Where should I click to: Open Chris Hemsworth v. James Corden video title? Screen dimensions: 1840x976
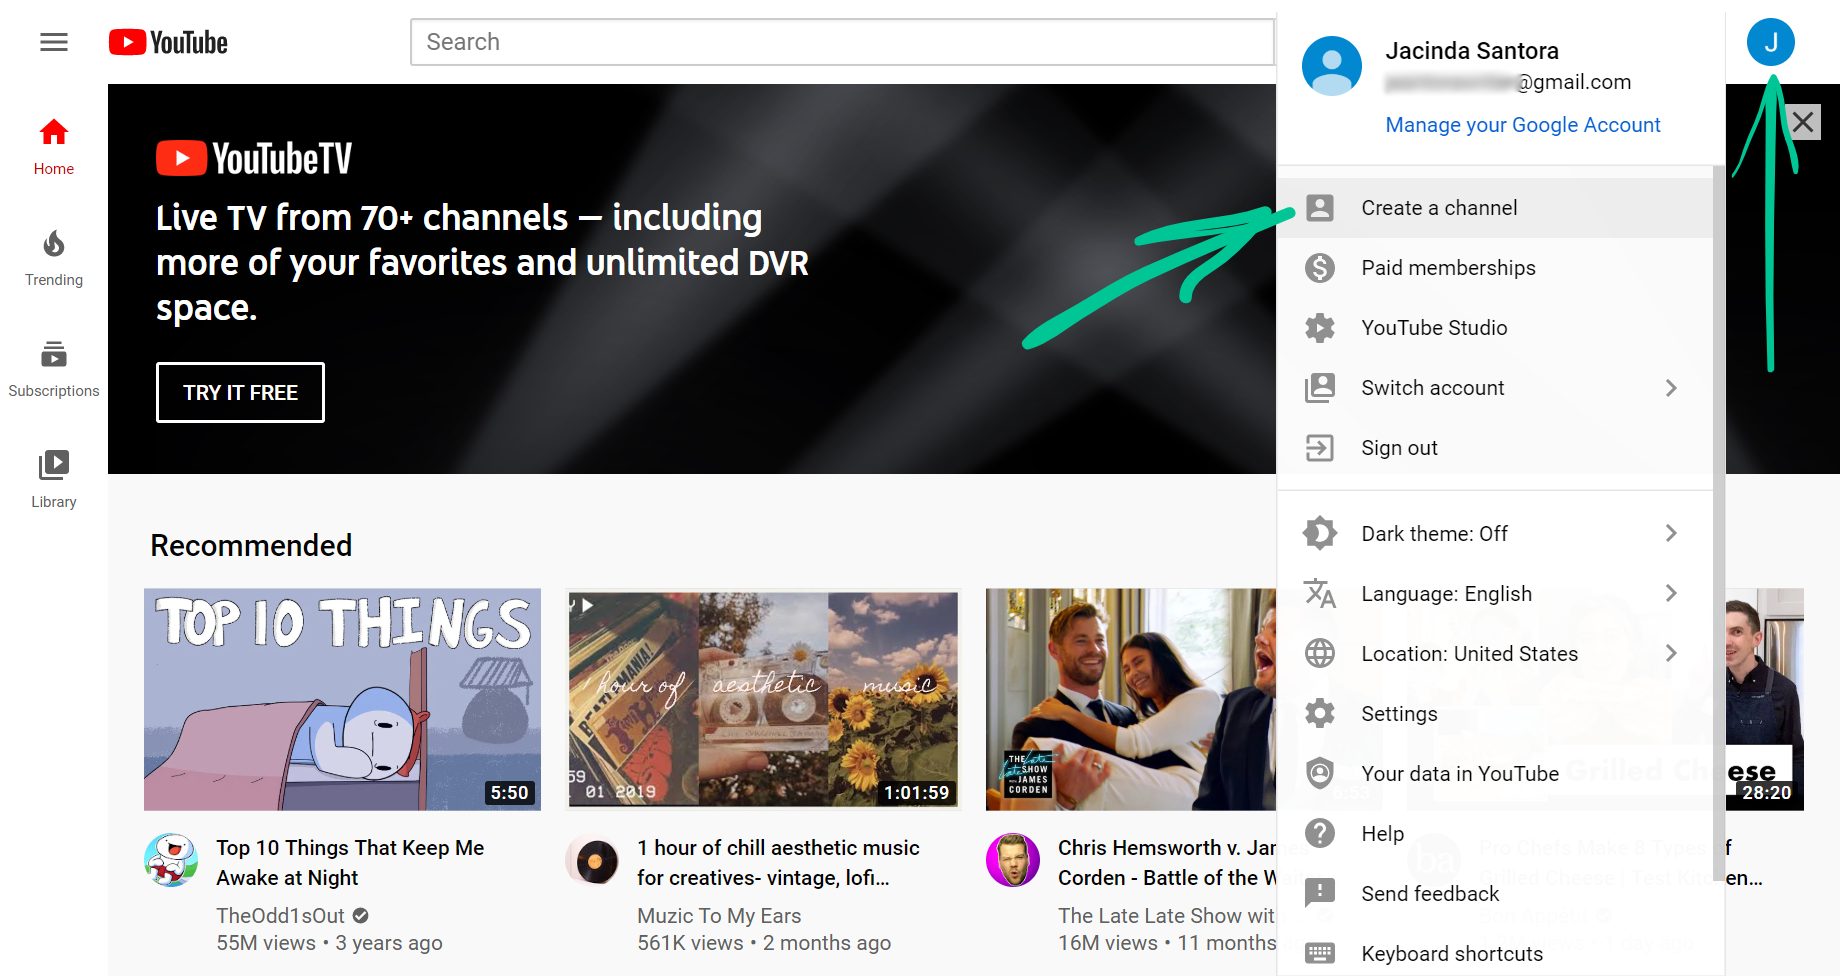click(x=1167, y=862)
